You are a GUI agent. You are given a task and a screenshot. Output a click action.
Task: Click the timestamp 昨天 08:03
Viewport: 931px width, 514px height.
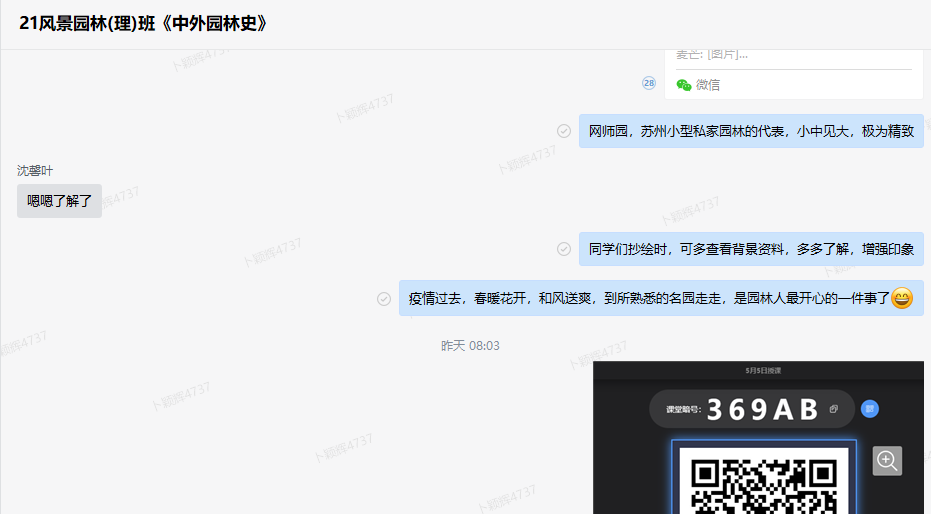pos(470,346)
